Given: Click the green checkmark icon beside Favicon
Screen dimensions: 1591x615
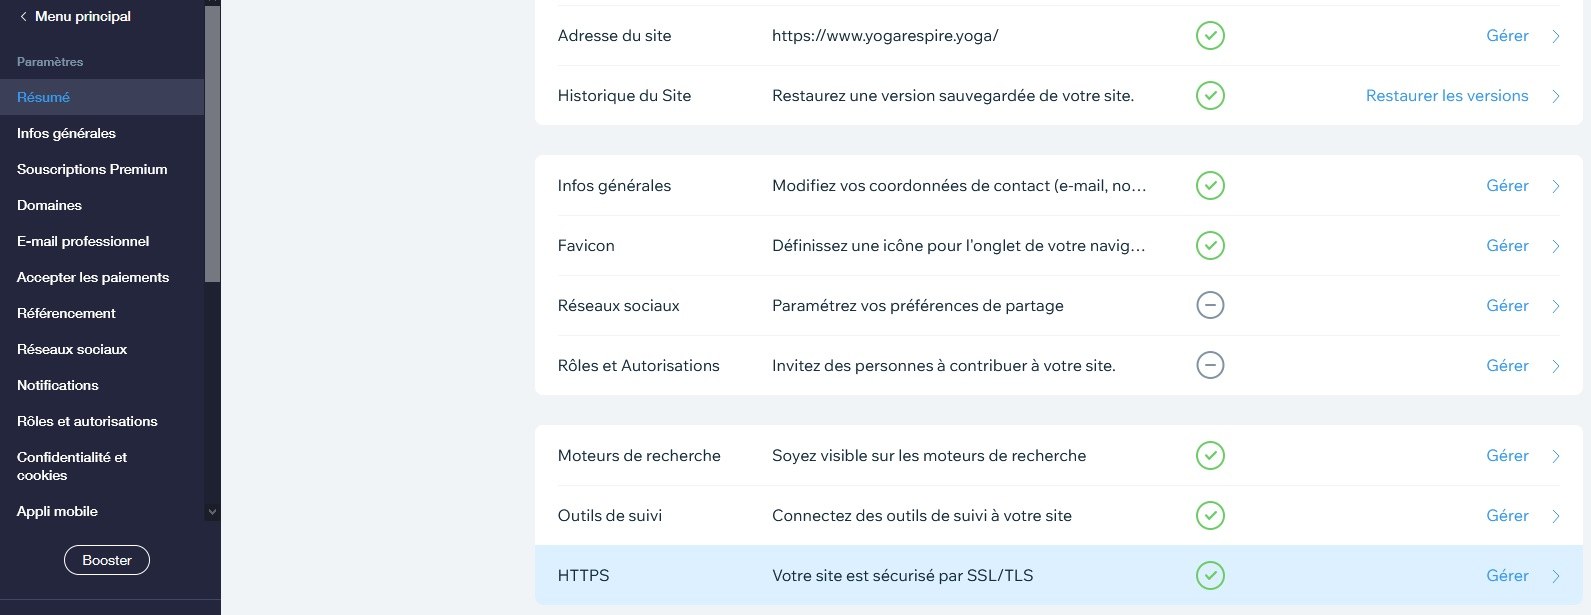Looking at the screenshot, I should (1210, 245).
